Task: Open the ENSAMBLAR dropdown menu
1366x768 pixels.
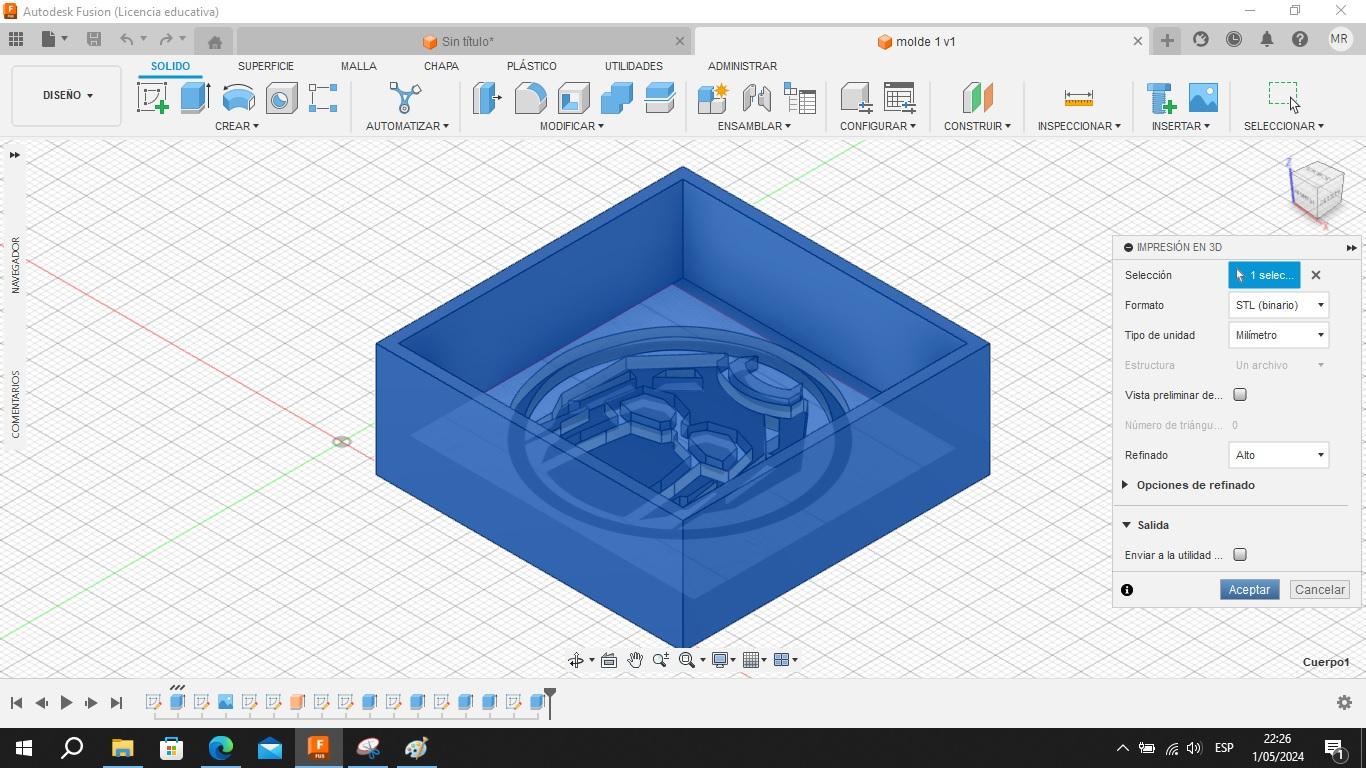Action: 754,126
